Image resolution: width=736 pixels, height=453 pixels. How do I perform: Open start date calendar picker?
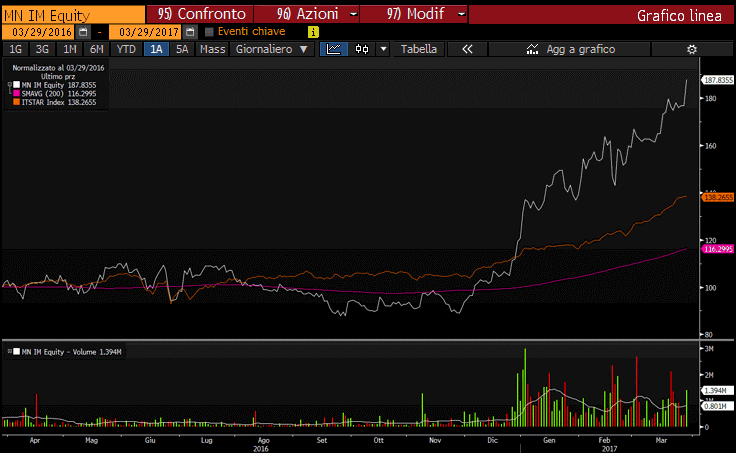coord(82,32)
